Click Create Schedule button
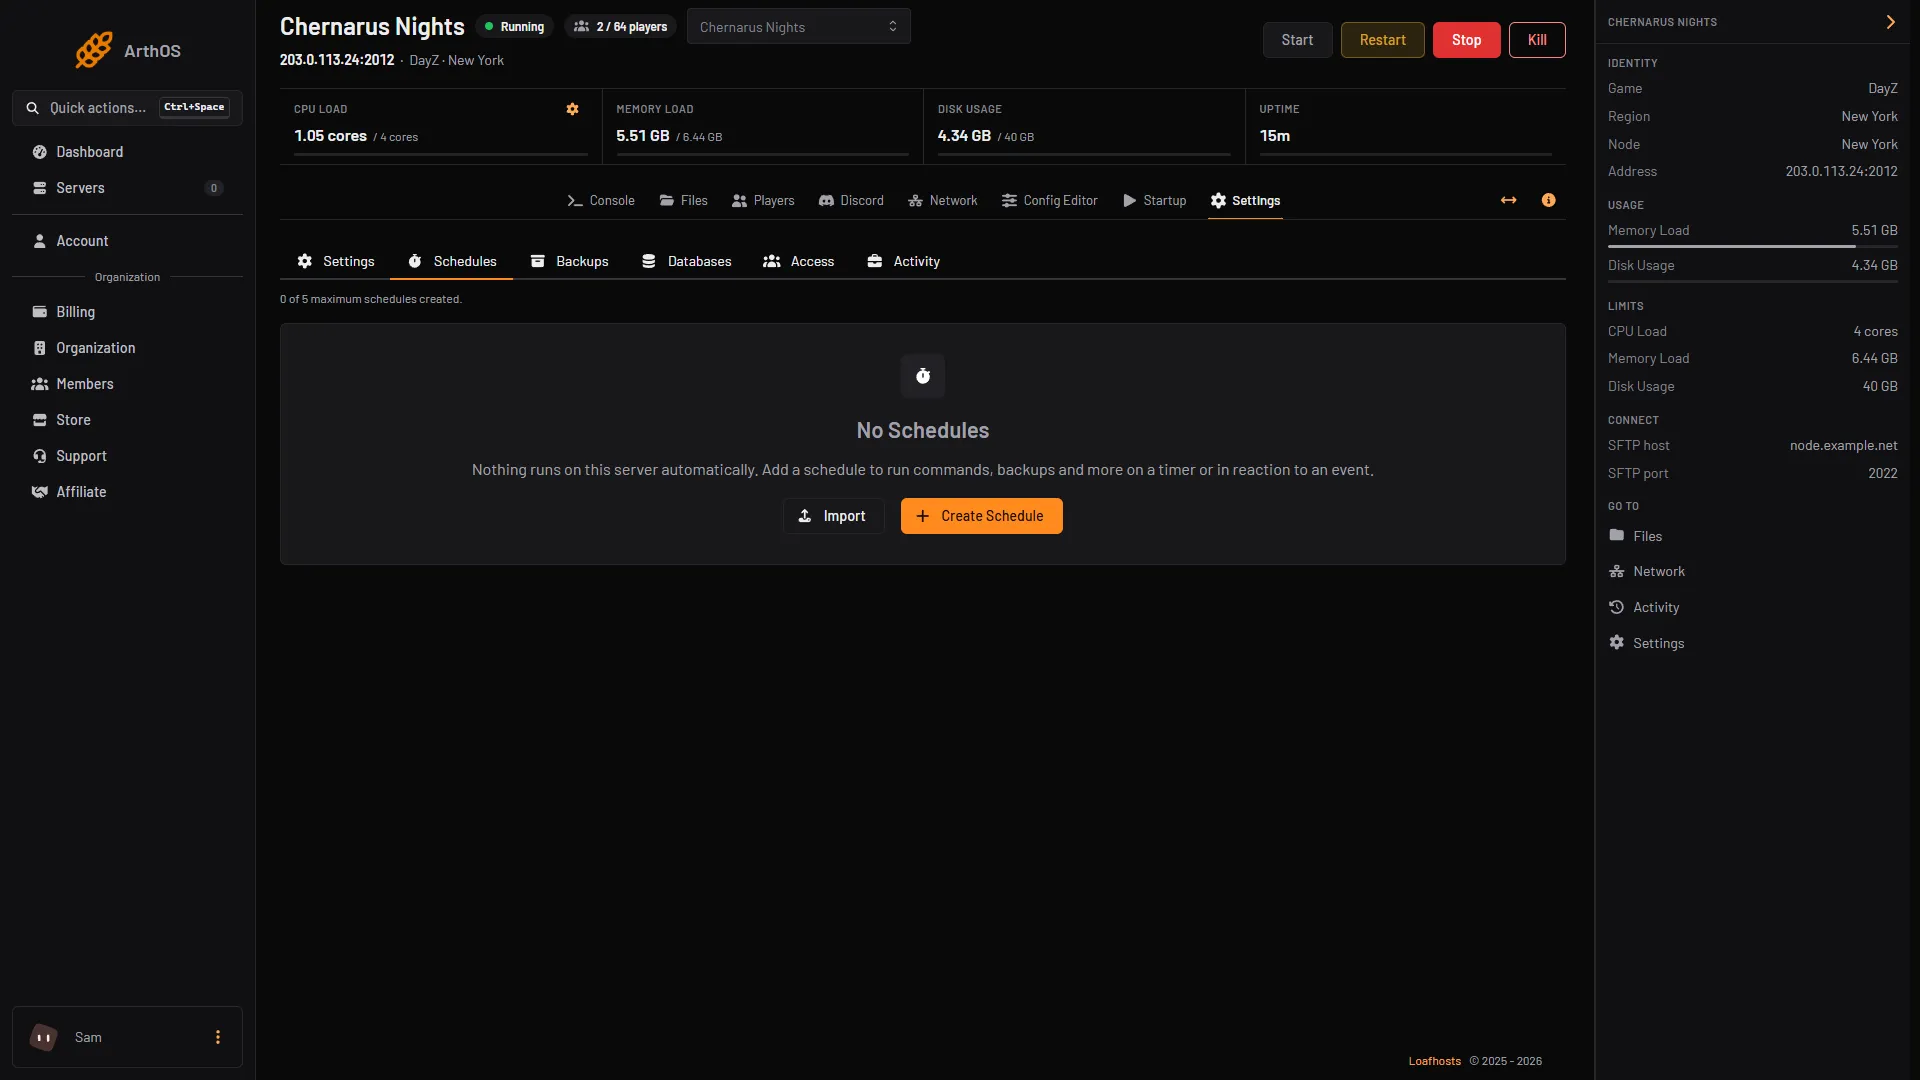1920x1080 pixels. tap(981, 516)
